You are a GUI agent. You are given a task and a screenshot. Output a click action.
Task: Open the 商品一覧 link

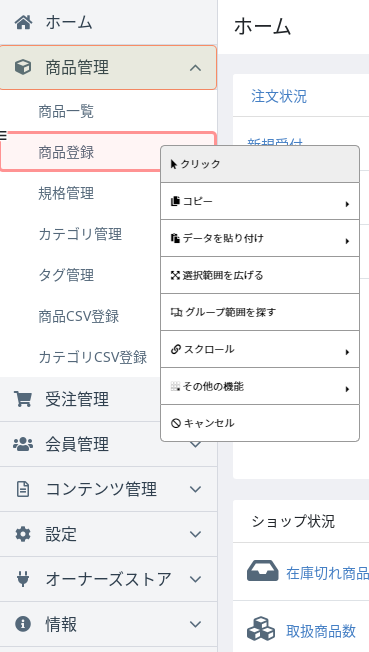pyautogui.click(x=66, y=111)
